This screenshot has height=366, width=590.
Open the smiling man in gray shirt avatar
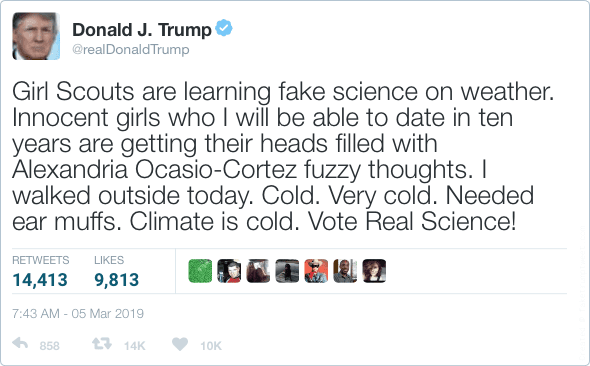(x=345, y=271)
